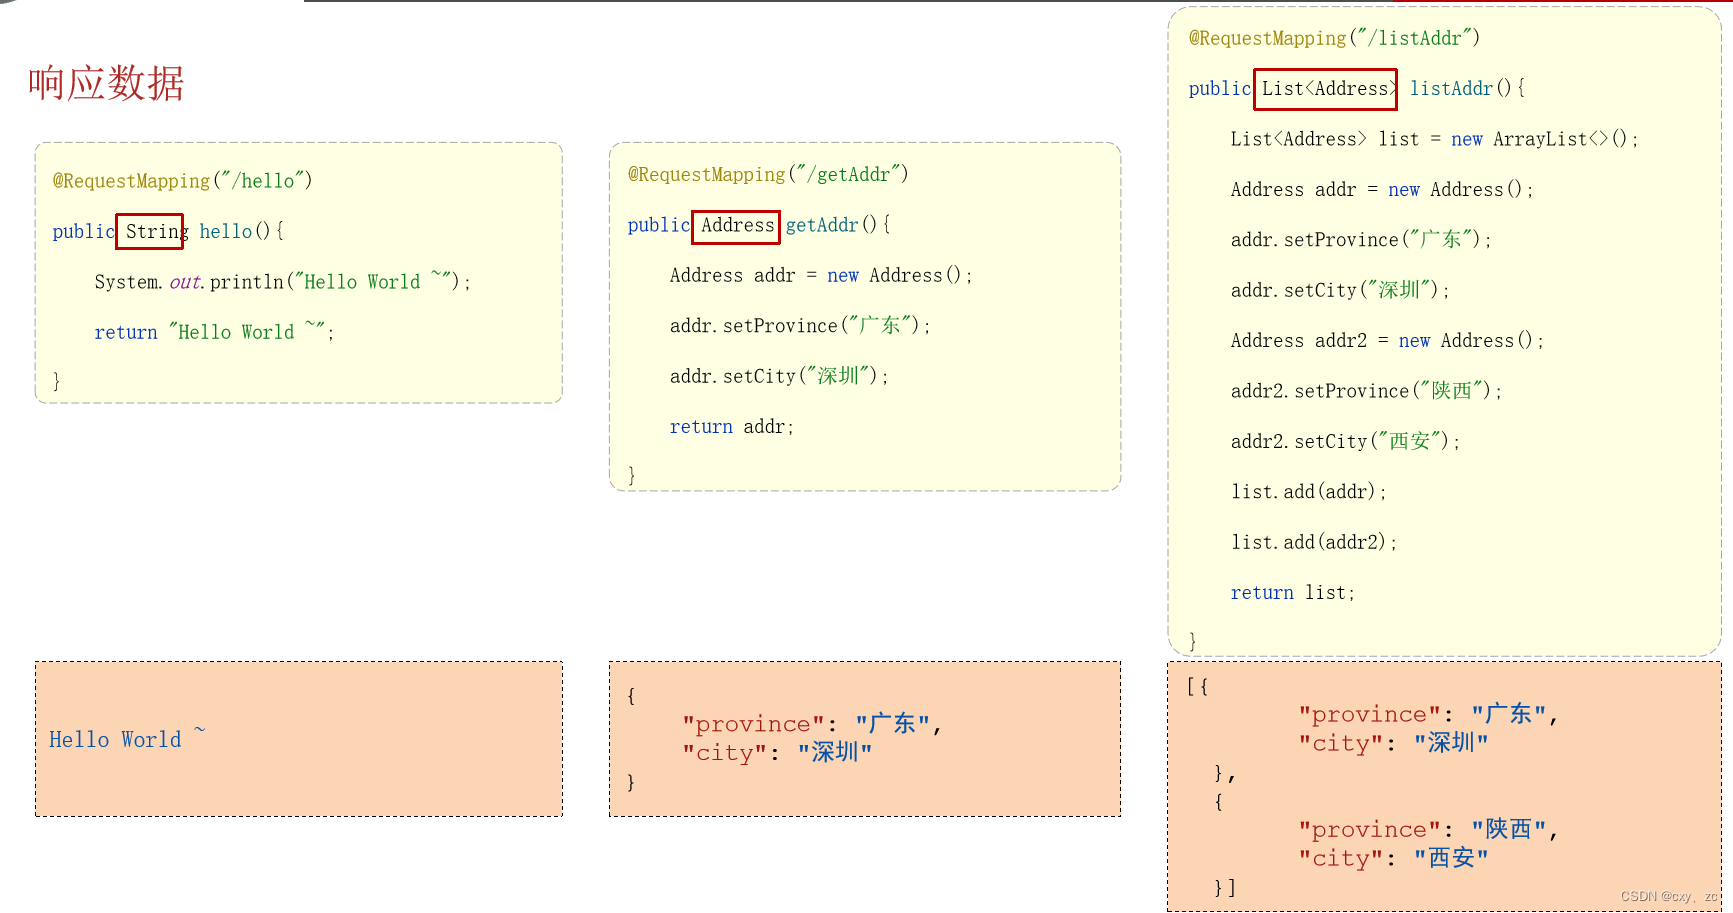The height and width of the screenshot is (913, 1733).
Task: Click Address addr = new Address() in listAddr
Action: 1381,190
